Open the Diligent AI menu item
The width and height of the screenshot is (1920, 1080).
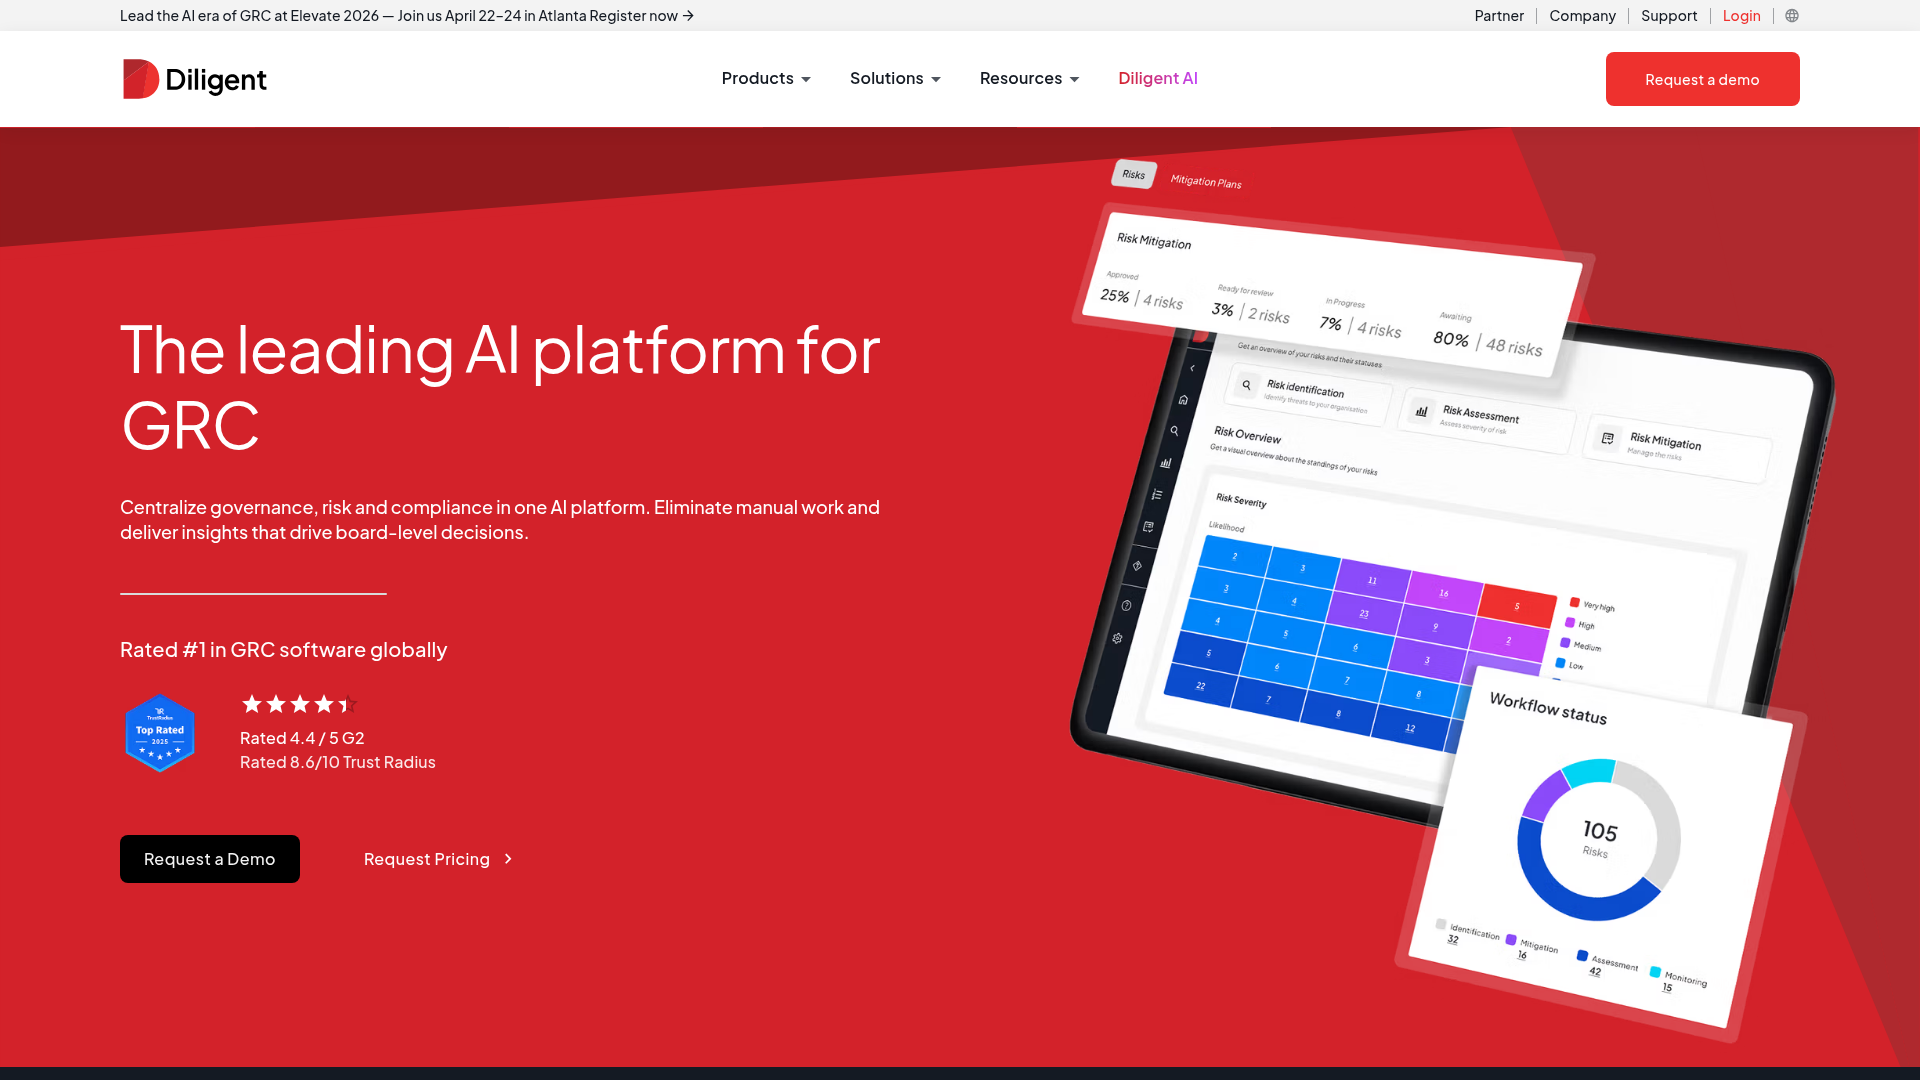pos(1157,78)
